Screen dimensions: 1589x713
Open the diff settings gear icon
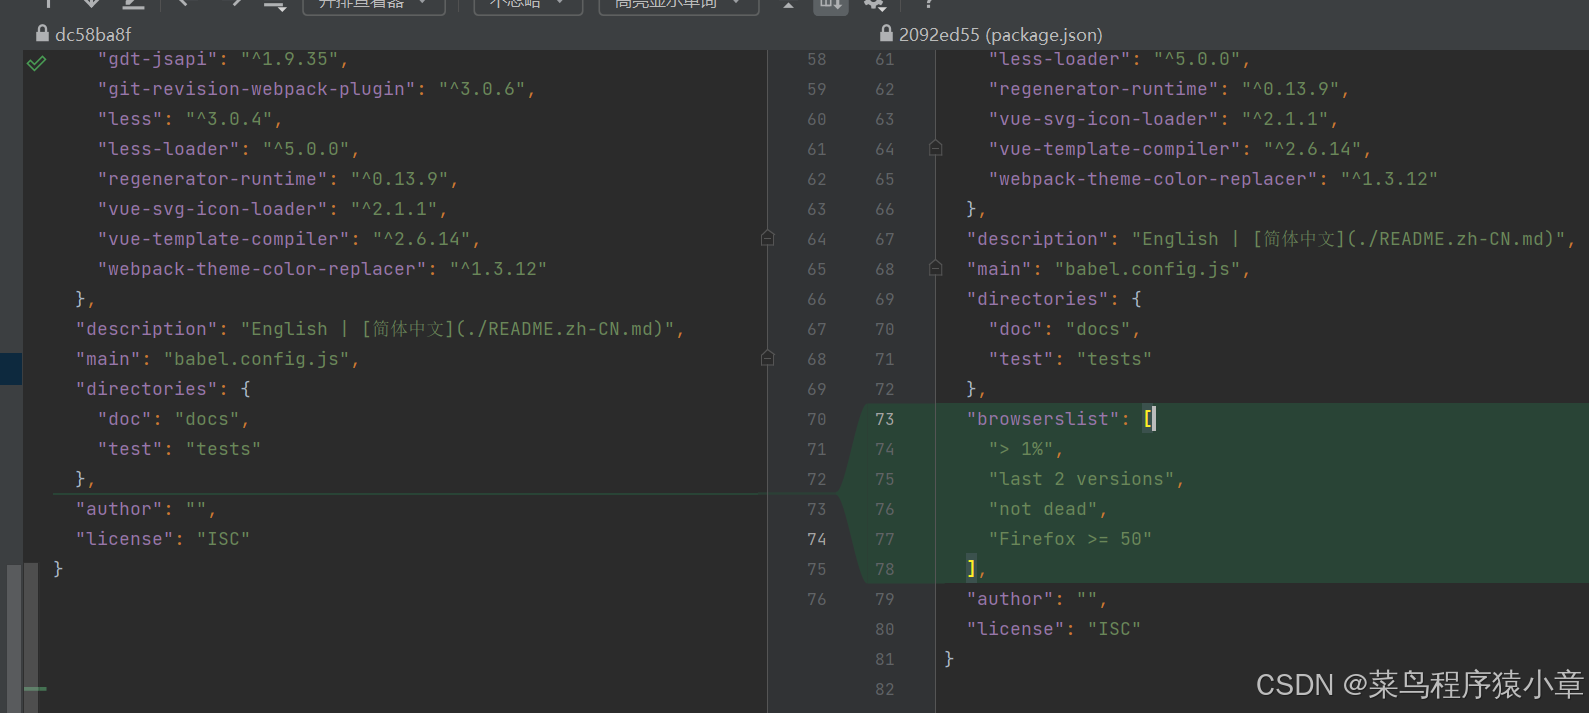click(x=875, y=5)
